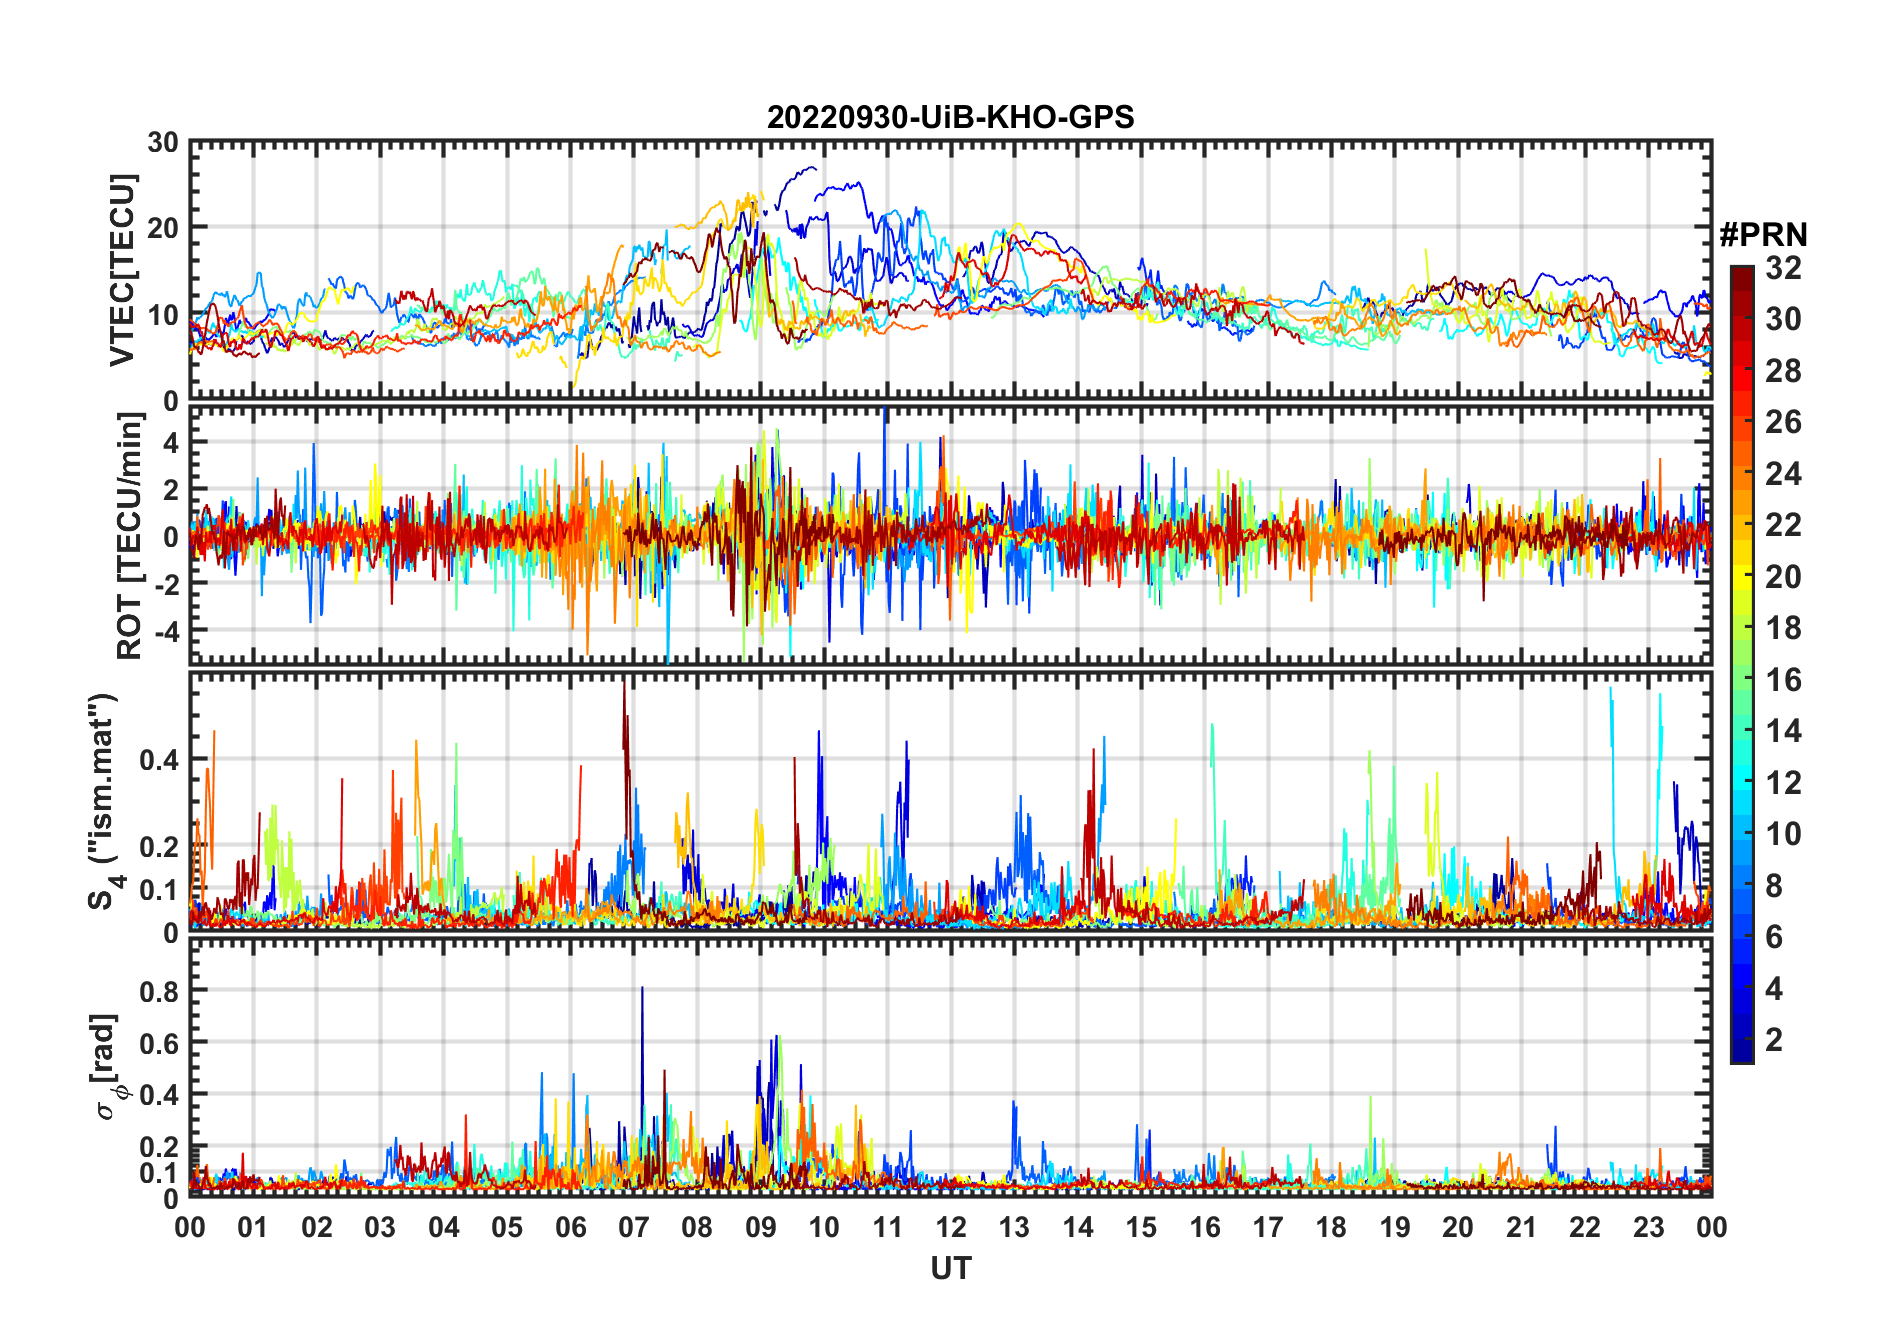Image resolution: width=1902 pixels, height=1330 pixels.
Task: Select the 12 hour label on the UT axis
Action: (951, 1227)
